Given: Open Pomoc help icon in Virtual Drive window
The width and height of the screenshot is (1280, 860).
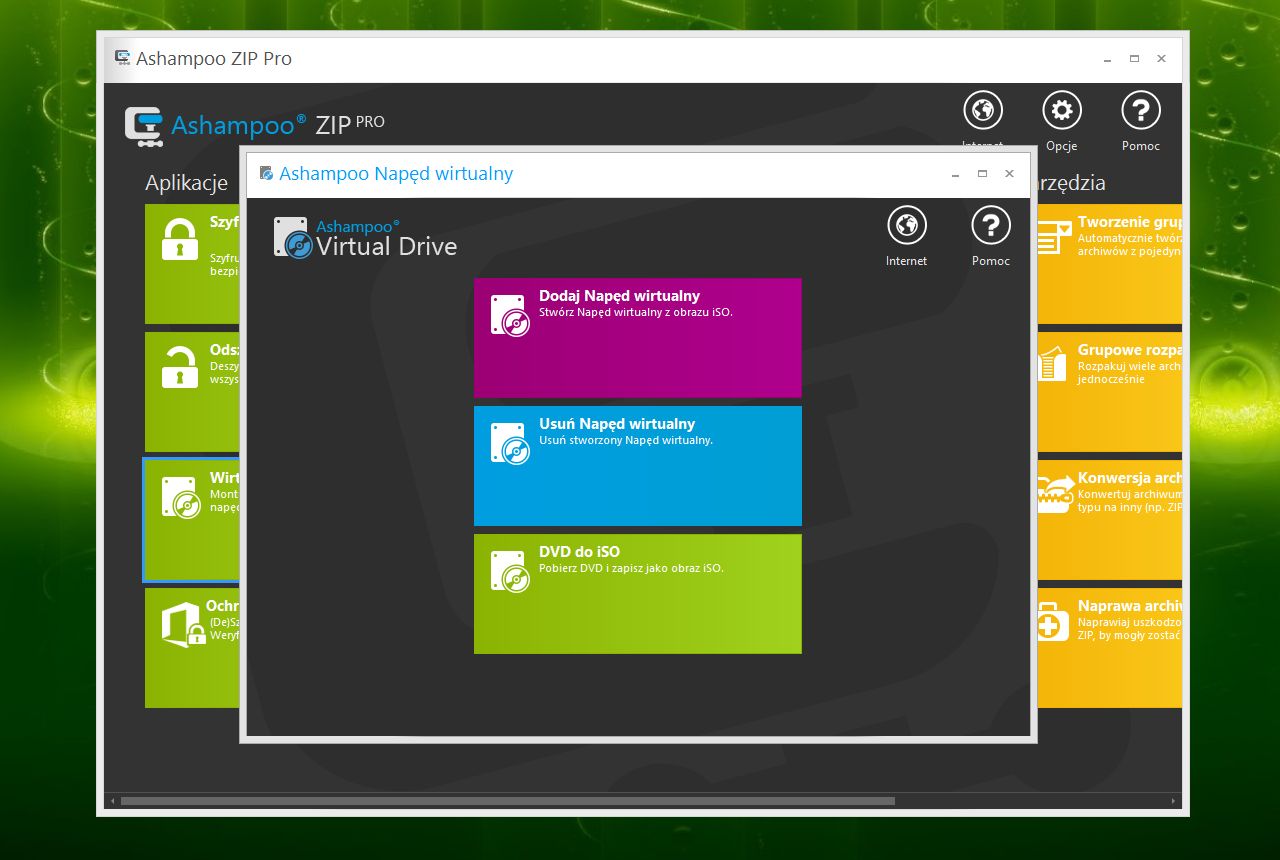Looking at the screenshot, I should 991,226.
